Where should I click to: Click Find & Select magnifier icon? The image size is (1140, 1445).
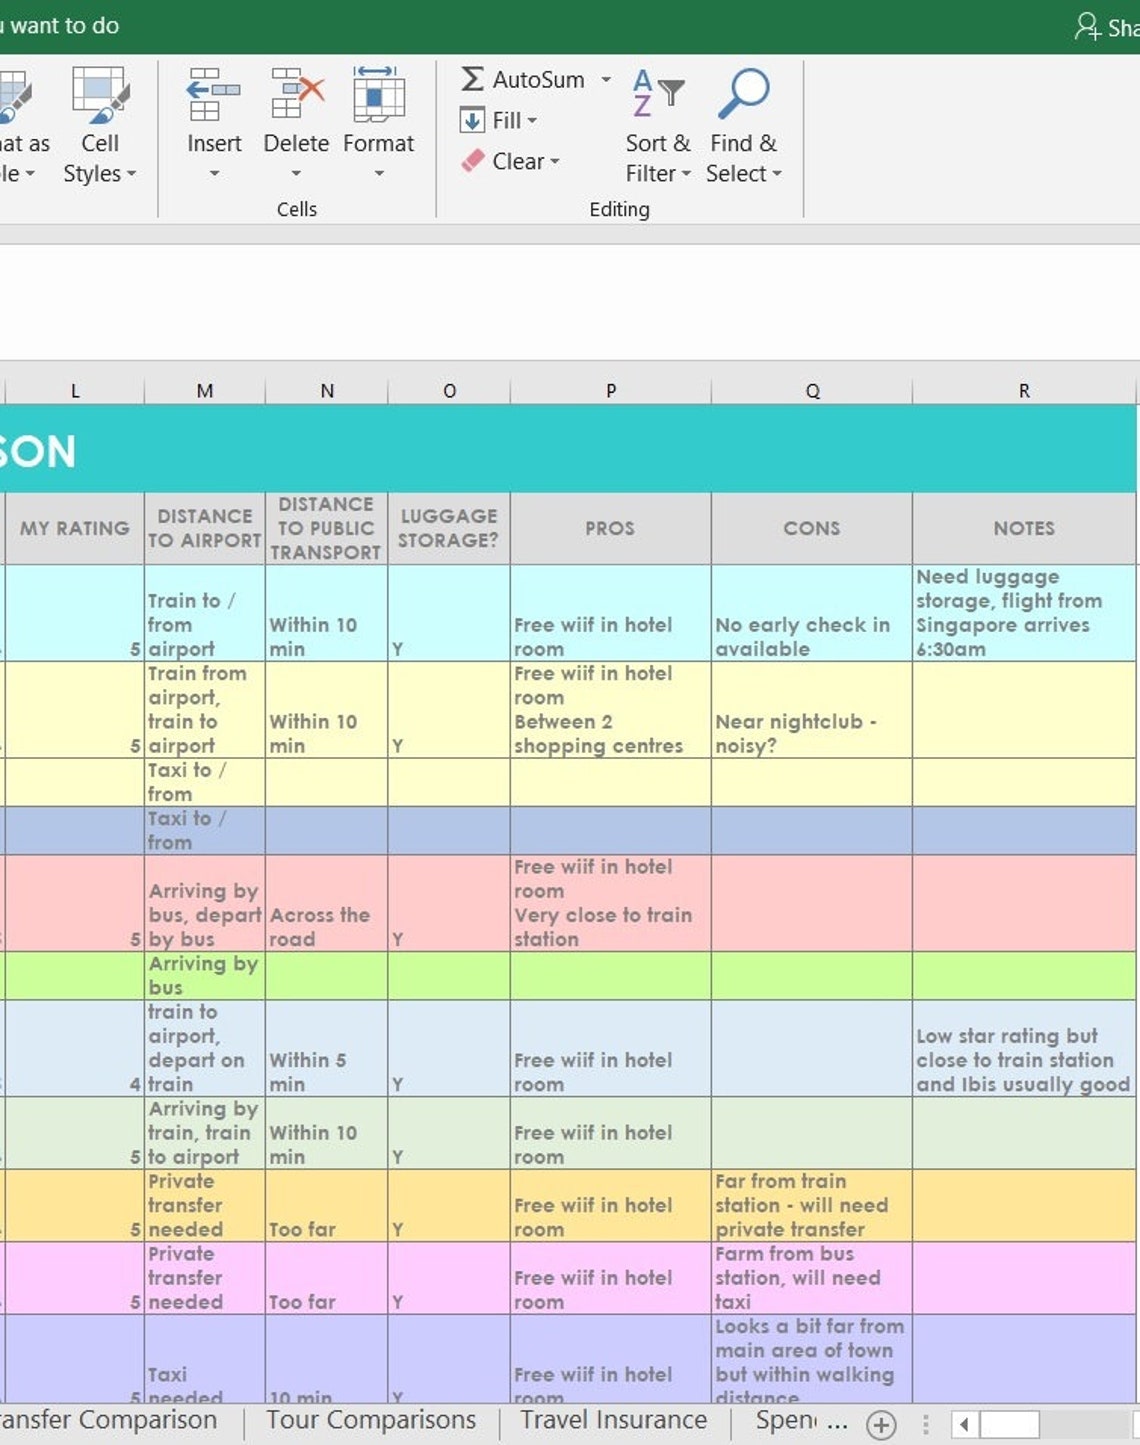coord(744,95)
